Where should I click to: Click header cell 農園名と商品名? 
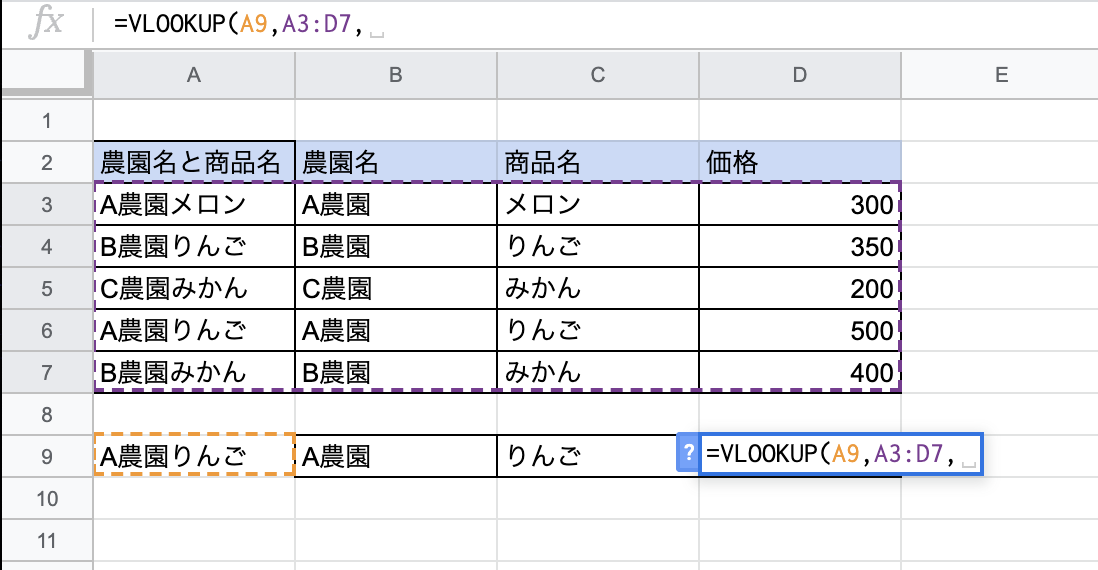(194, 162)
